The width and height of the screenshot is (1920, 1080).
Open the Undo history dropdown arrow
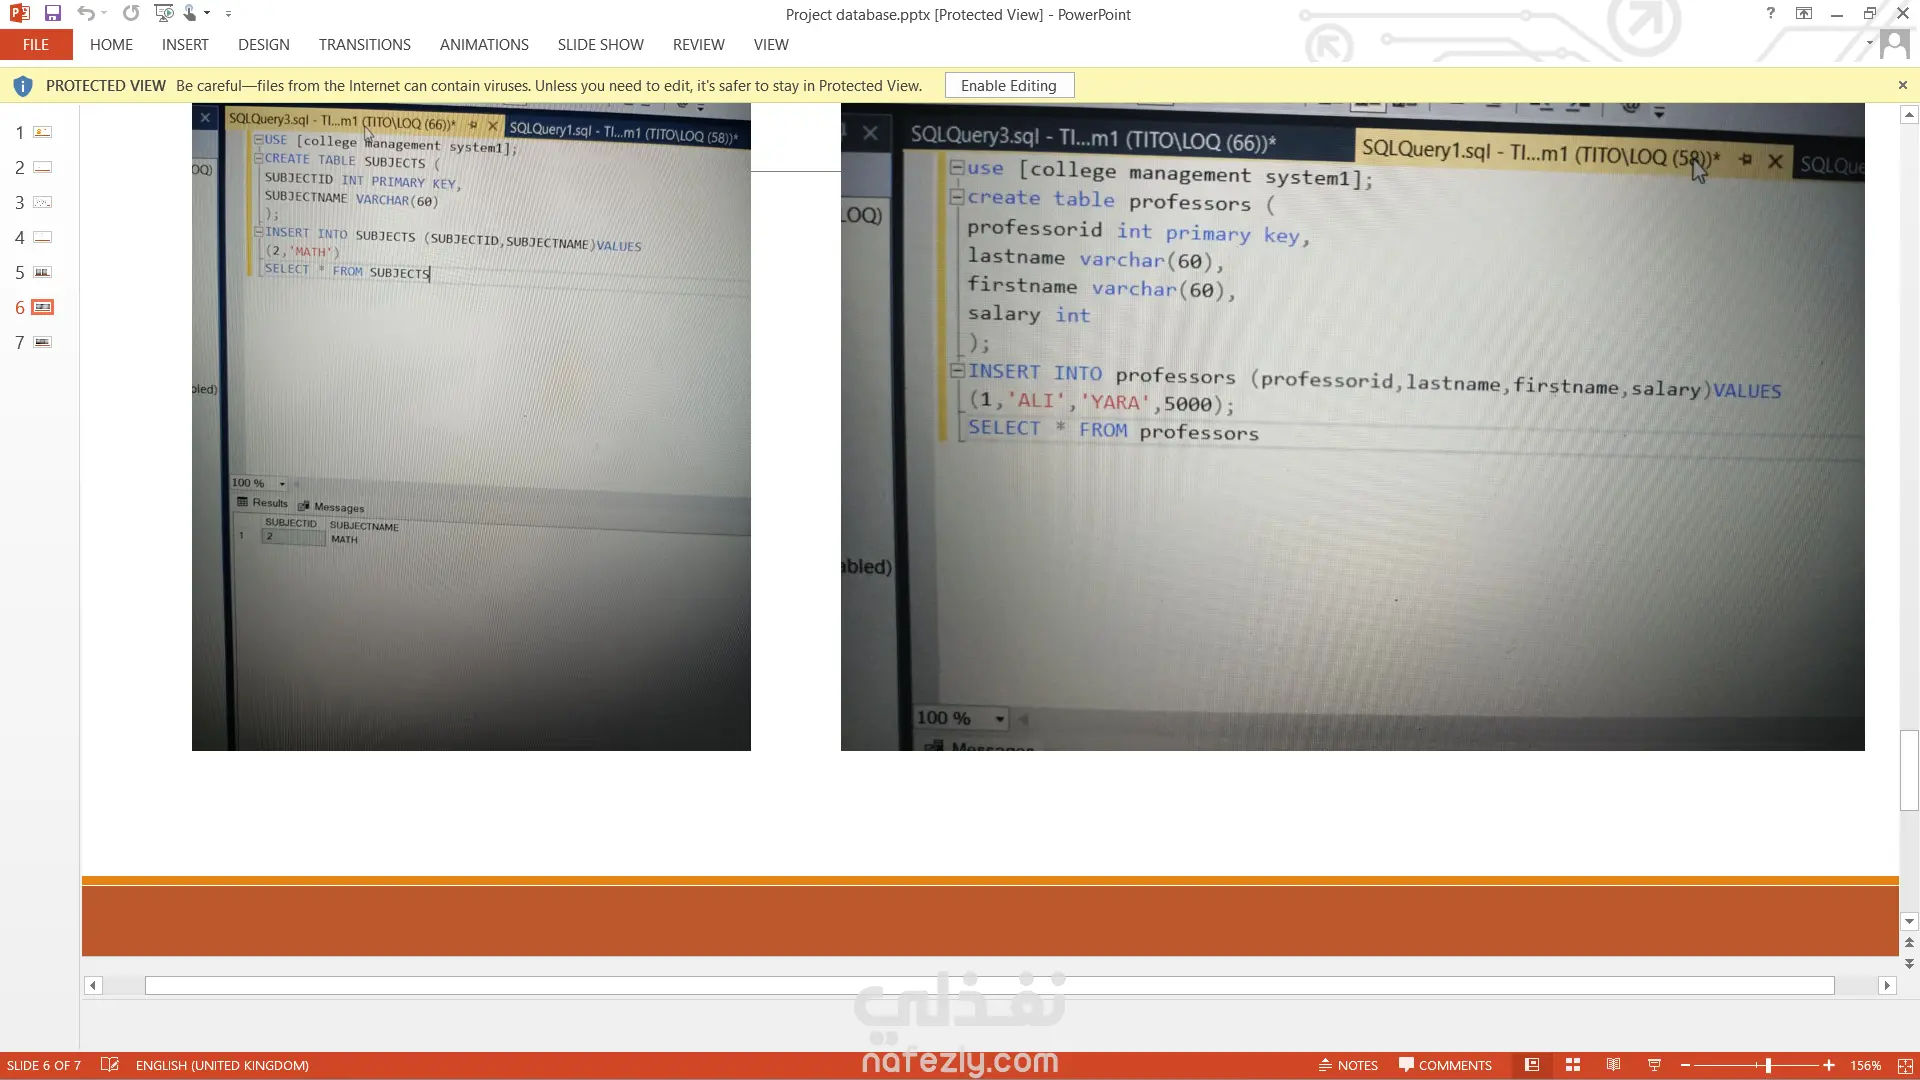104,14
